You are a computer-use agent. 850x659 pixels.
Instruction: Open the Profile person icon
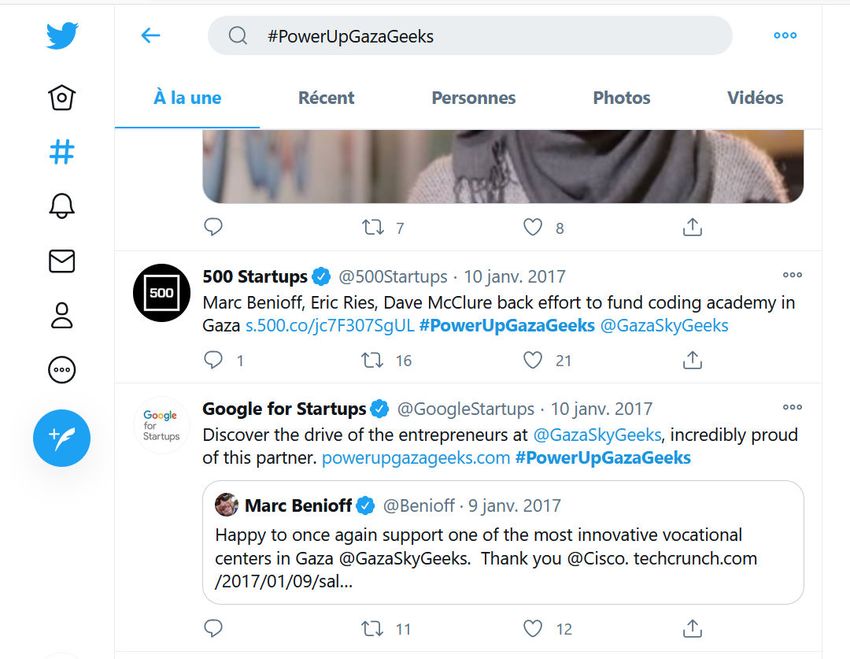tap(61, 315)
